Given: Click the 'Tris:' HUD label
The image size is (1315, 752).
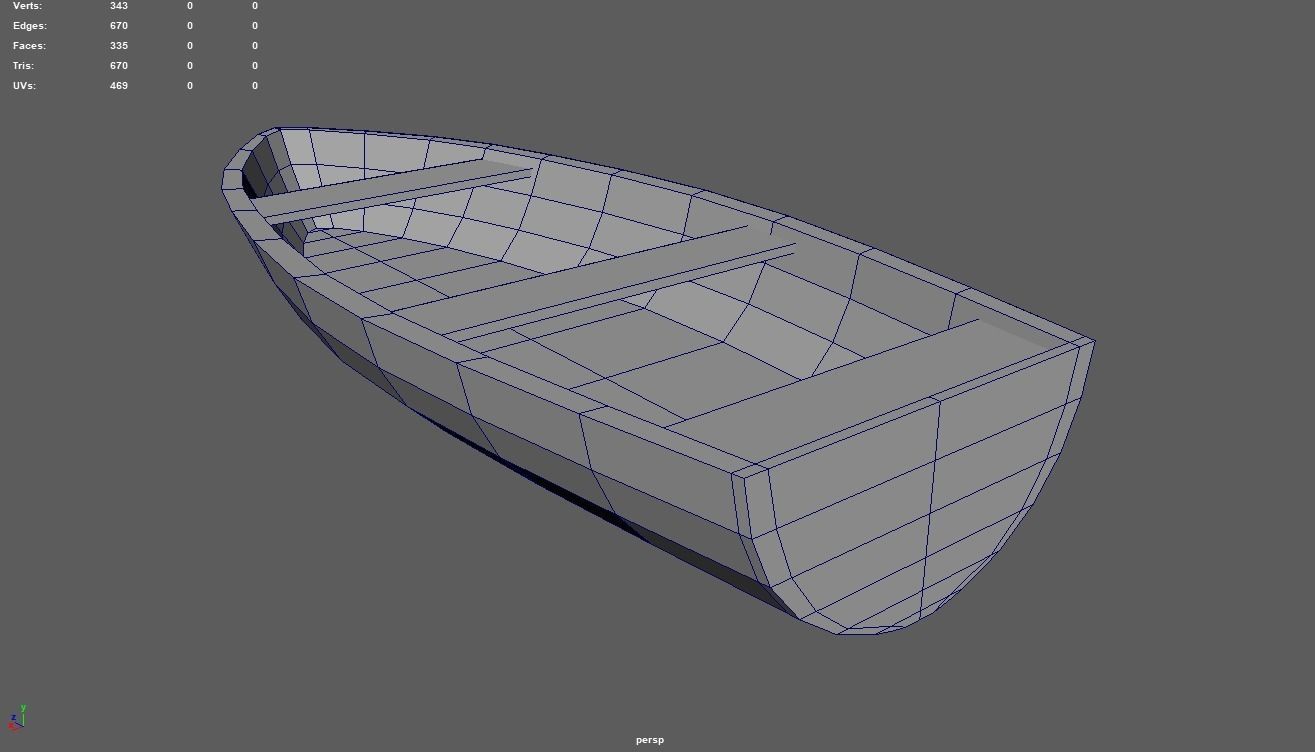Looking at the screenshot, I should pos(24,66).
